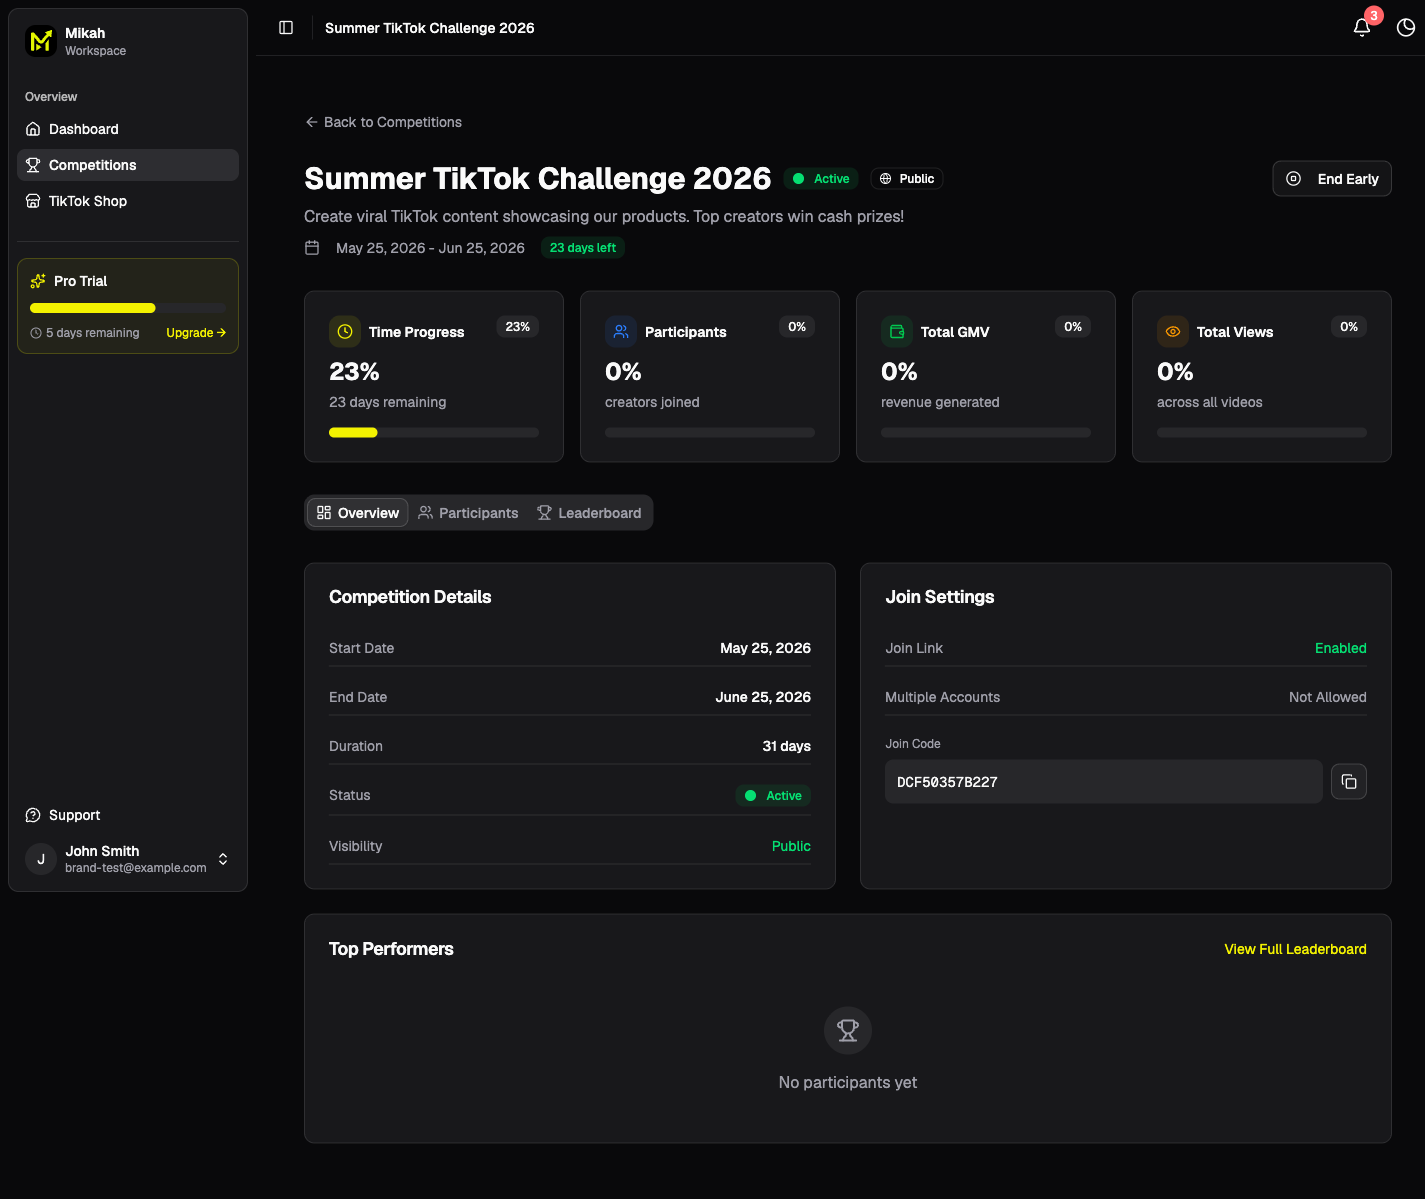
Task: Click the theme switch icon in header
Action: (x=1406, y=28)
